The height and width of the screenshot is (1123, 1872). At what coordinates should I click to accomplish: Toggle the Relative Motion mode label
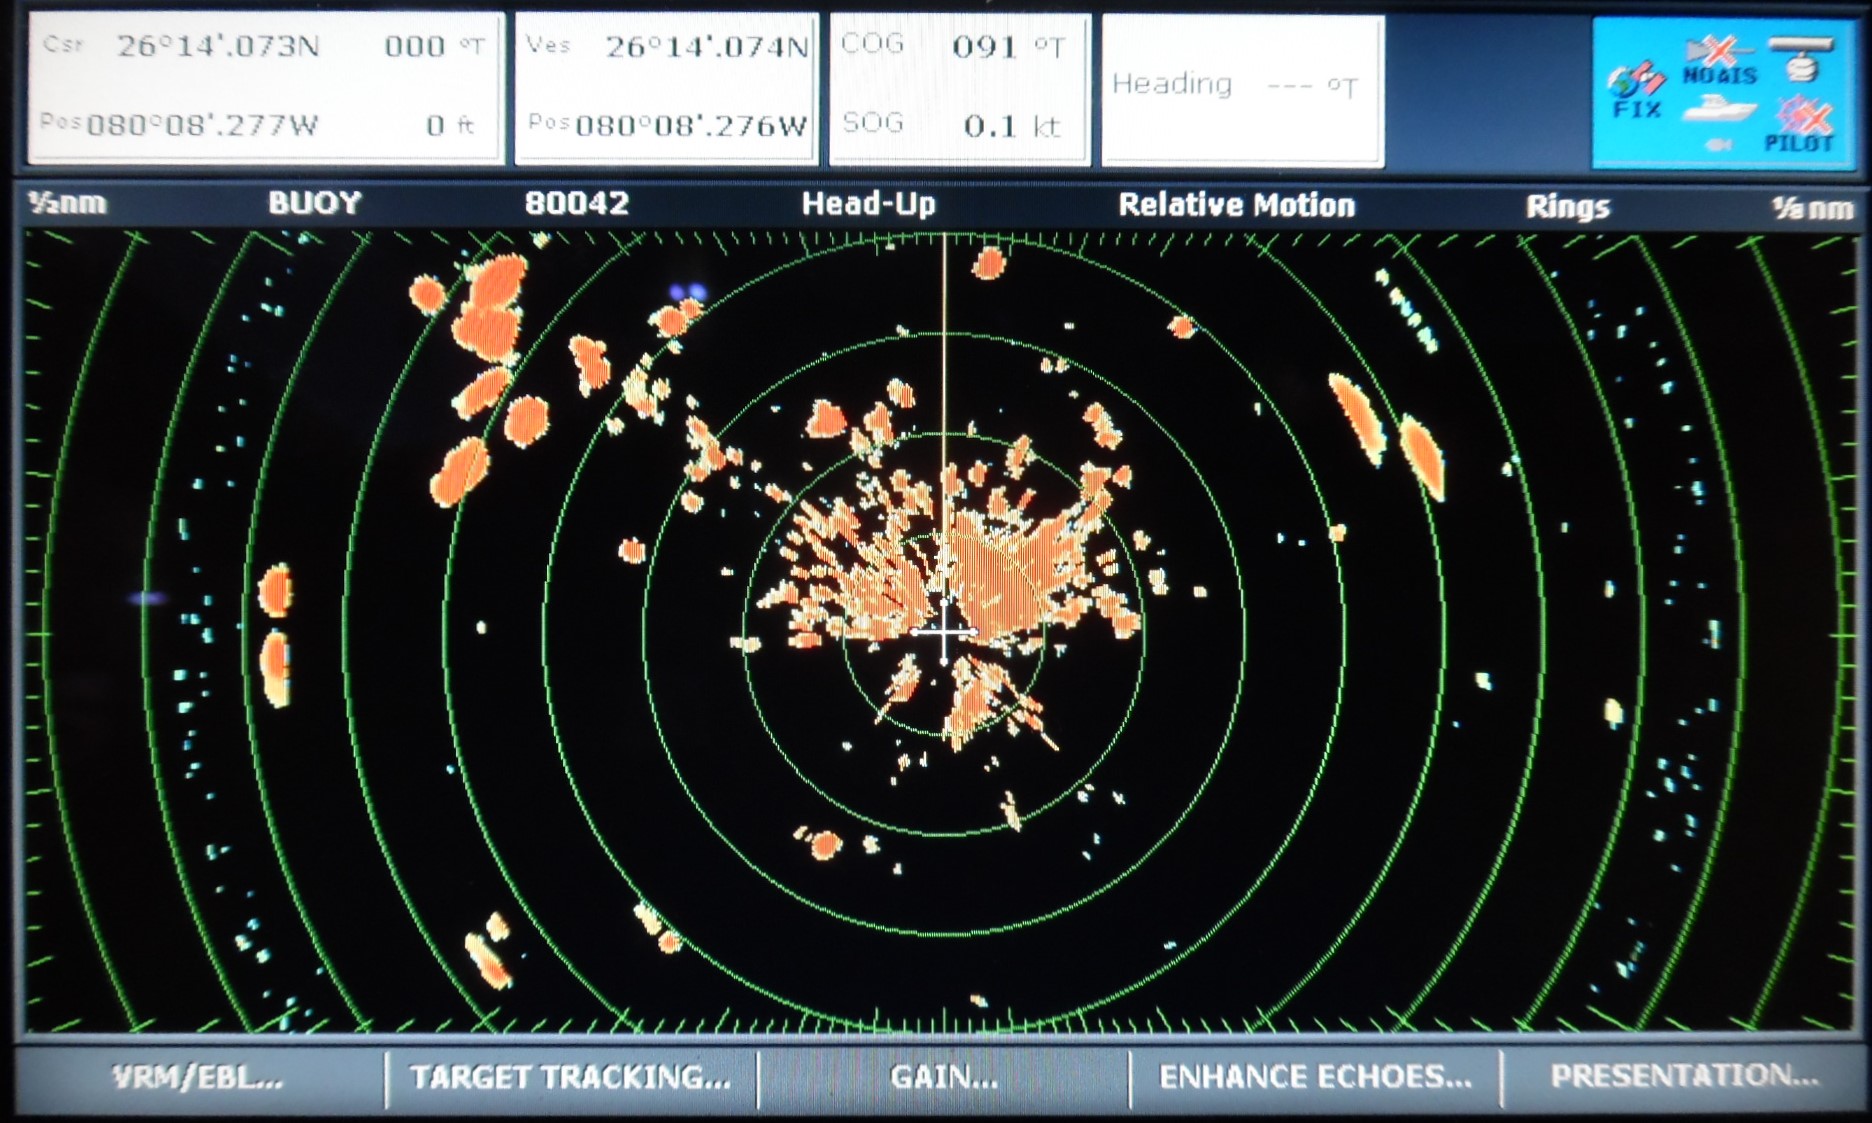[x=1236, y=205]
